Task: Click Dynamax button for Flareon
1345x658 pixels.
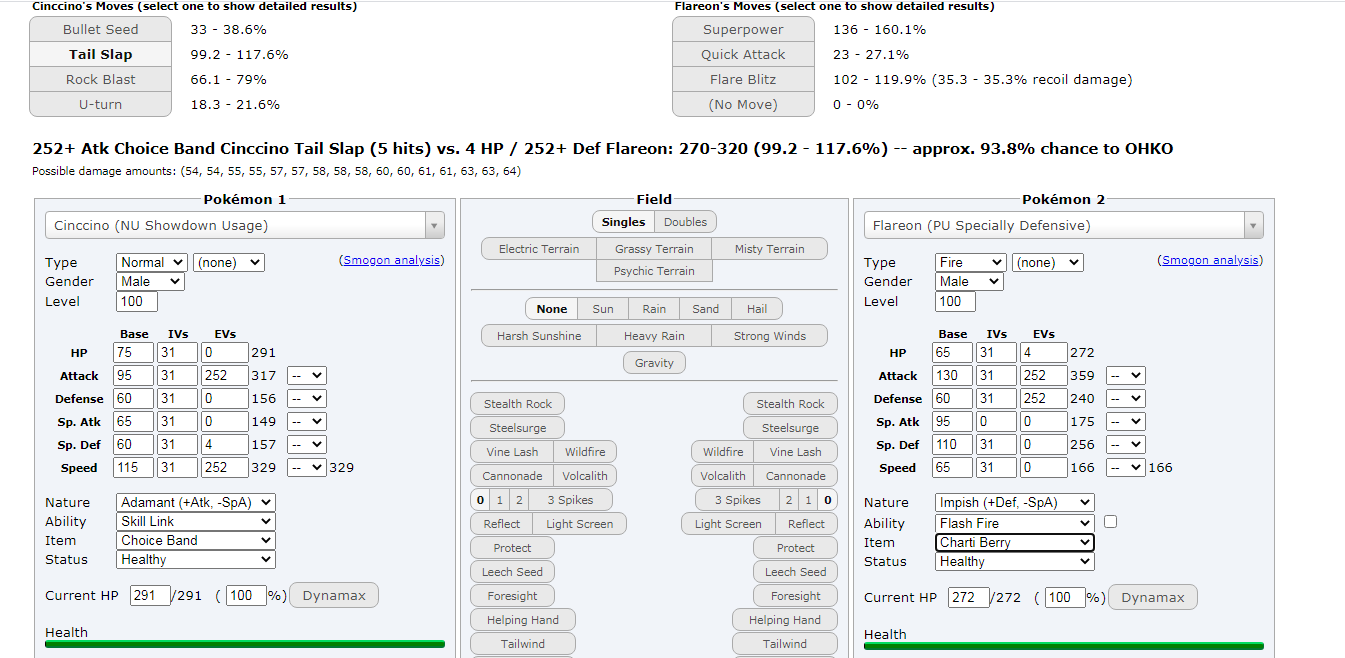Action: click(x=1153, y=597)
